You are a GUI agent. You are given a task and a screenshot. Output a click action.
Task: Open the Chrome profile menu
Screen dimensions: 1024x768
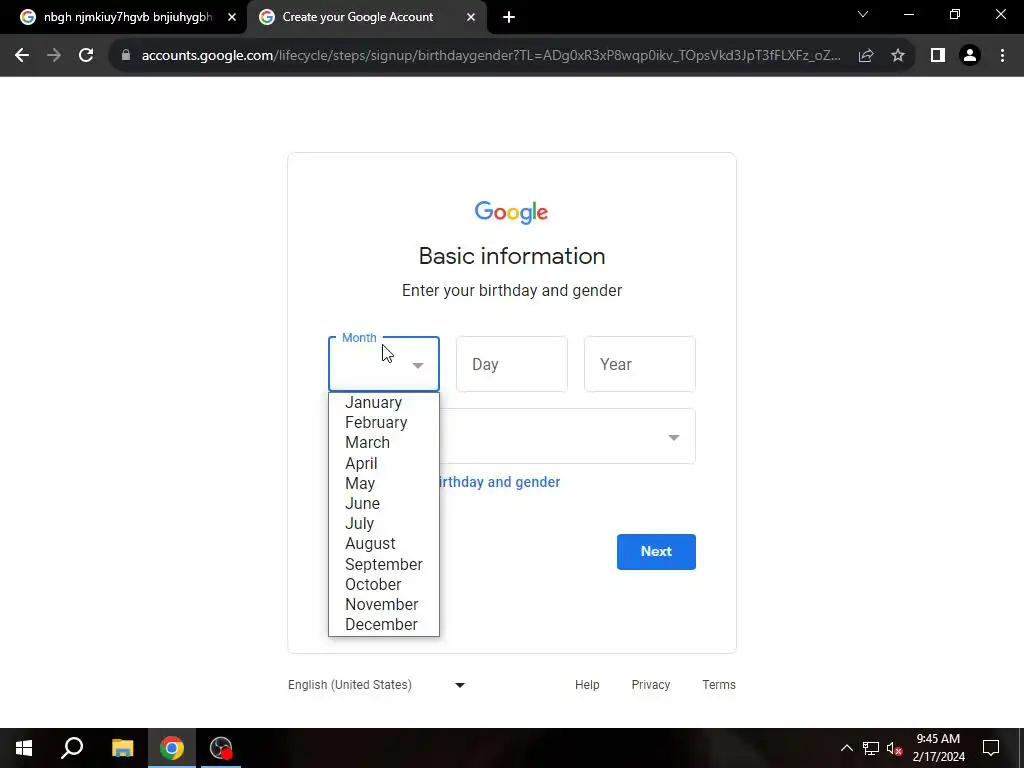(x=970, y=56)
